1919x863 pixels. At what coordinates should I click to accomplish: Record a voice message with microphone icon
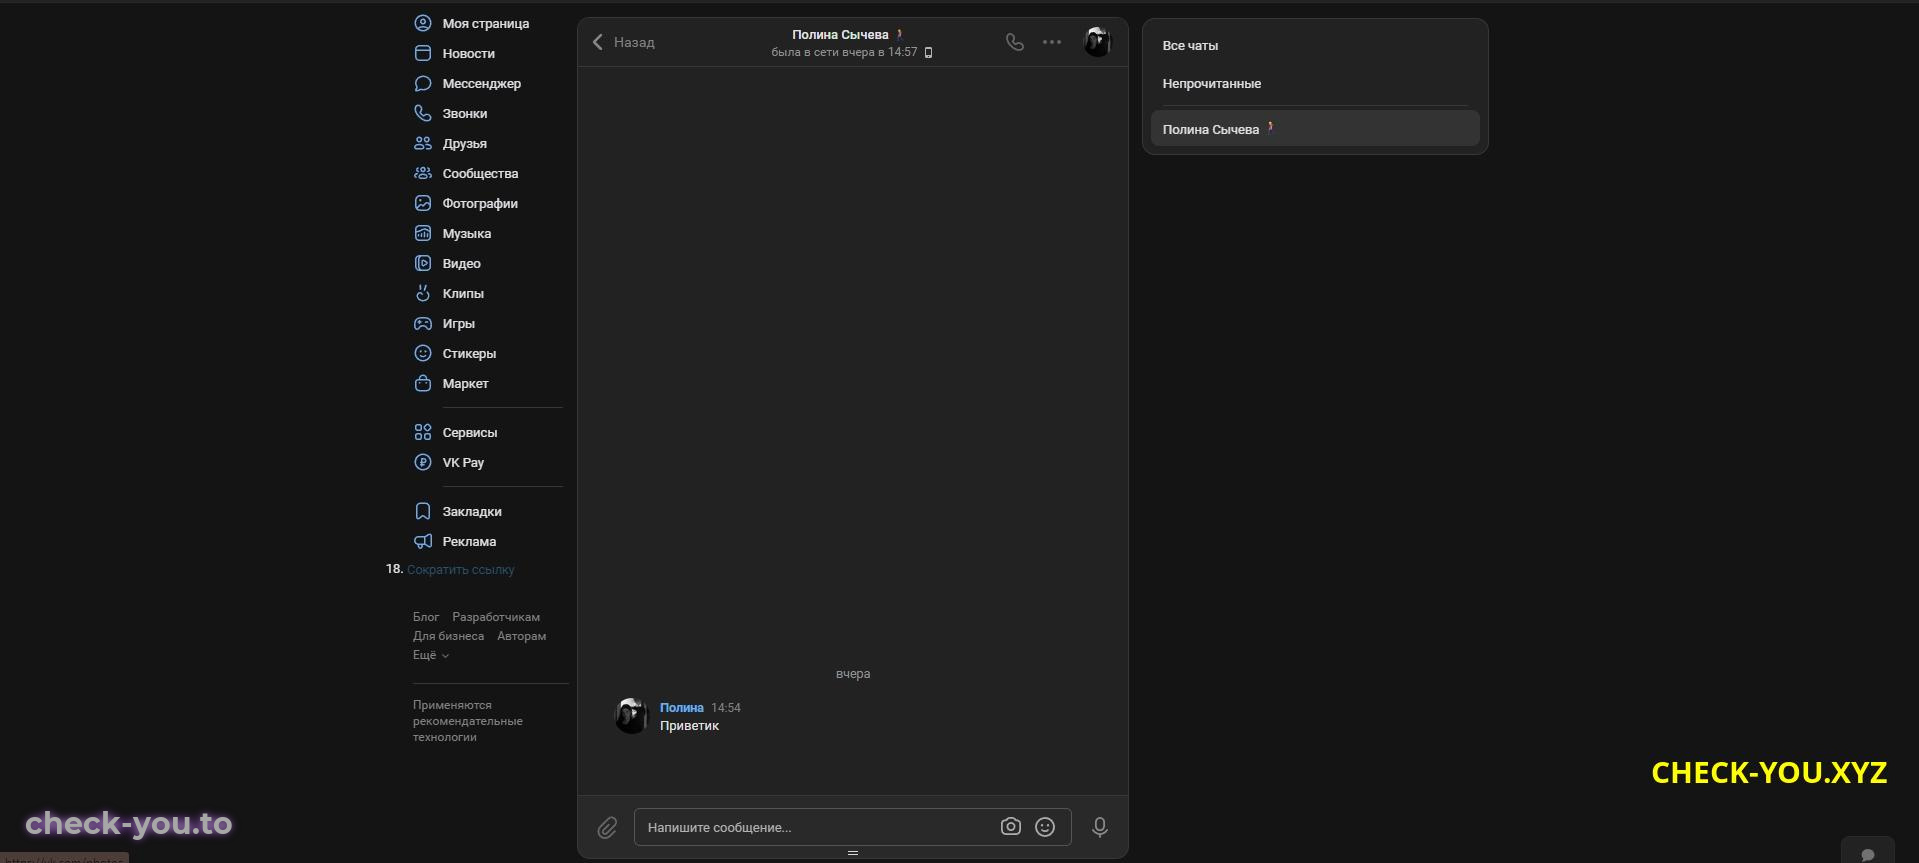[1100, 827]
